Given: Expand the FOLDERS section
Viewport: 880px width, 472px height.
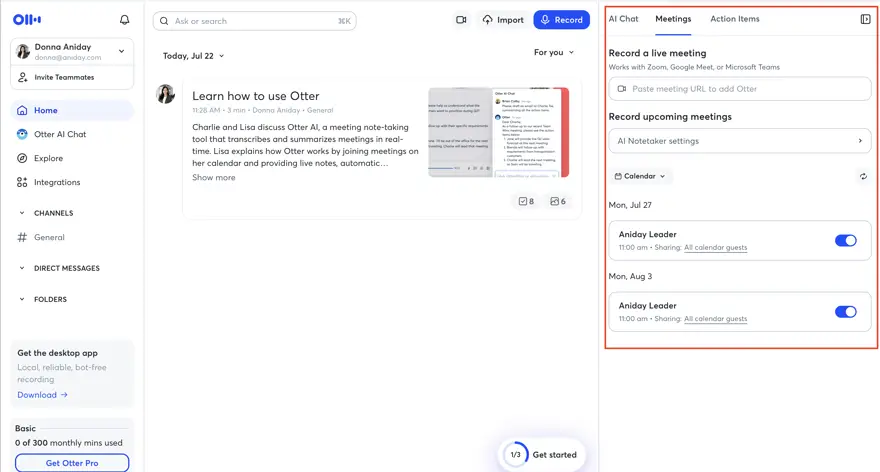Looking at the screenshot, I should coord(22,299).
